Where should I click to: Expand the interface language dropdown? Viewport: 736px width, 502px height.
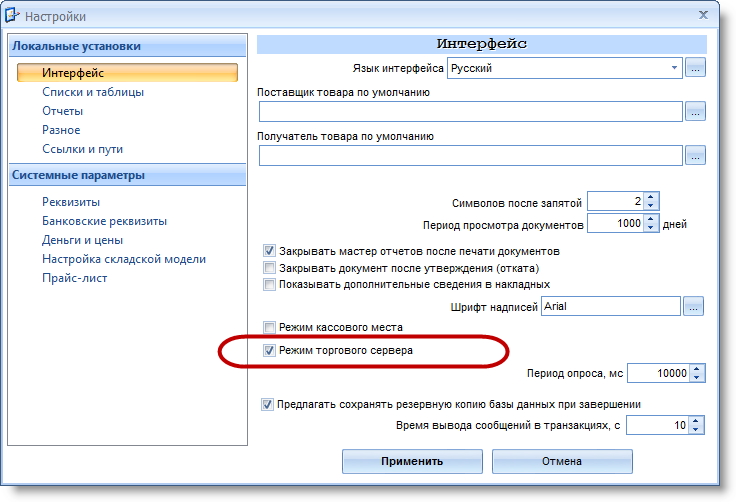coord(675,68)
